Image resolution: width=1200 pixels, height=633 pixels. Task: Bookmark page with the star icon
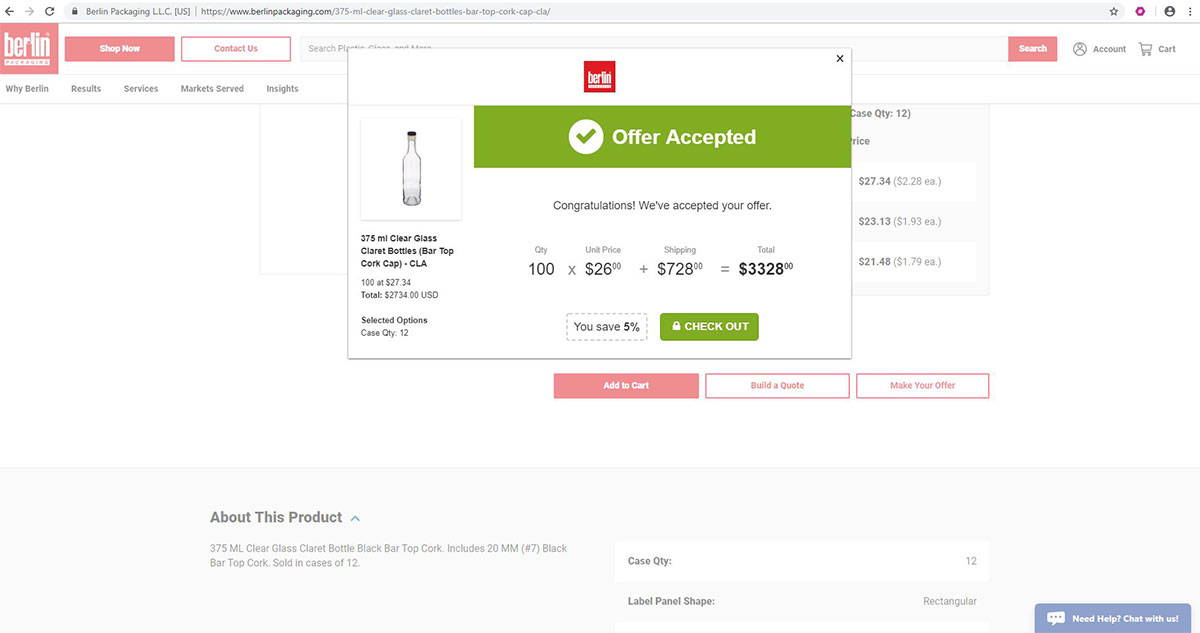tap(1114, 11)
